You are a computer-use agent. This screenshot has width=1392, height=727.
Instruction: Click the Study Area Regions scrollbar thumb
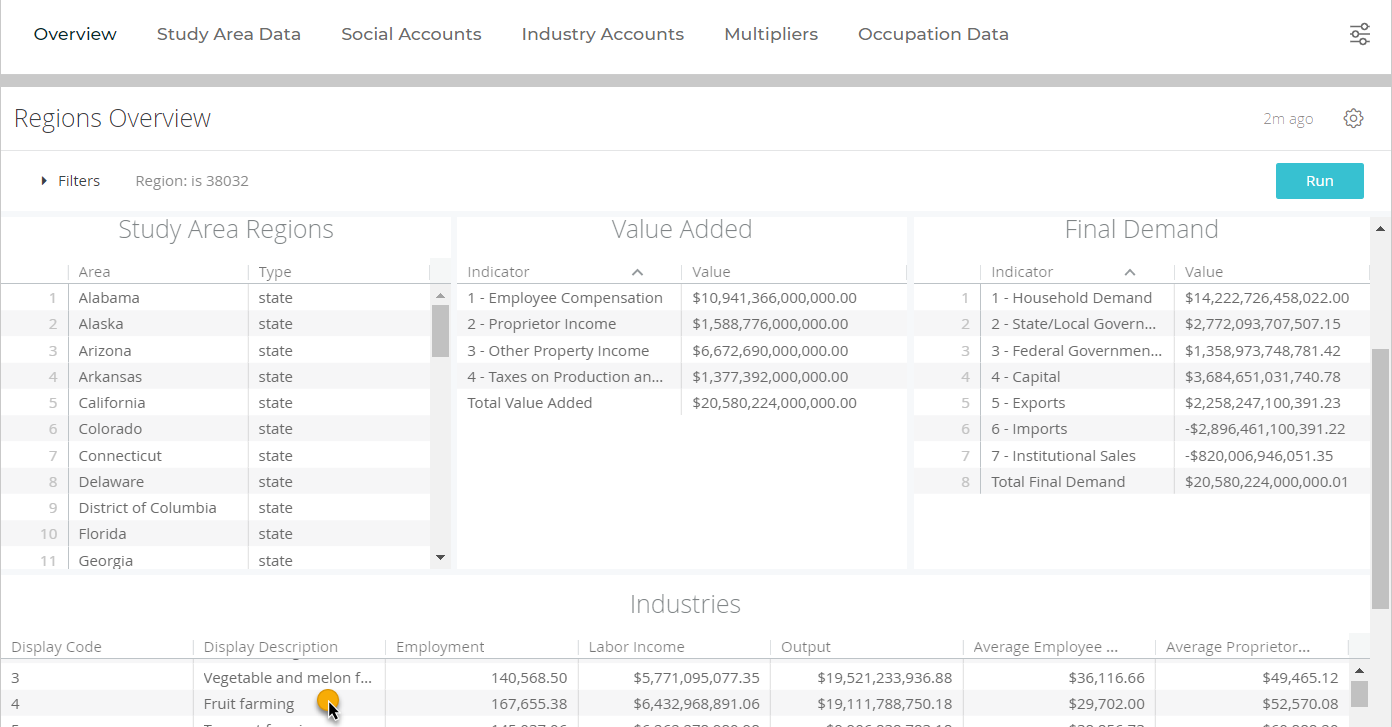tap(440, 331)
